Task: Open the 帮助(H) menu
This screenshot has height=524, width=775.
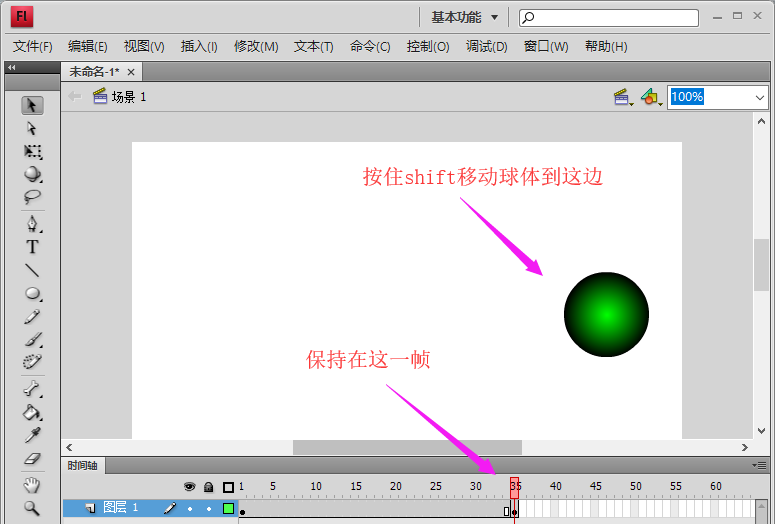Action: (606, 46)
